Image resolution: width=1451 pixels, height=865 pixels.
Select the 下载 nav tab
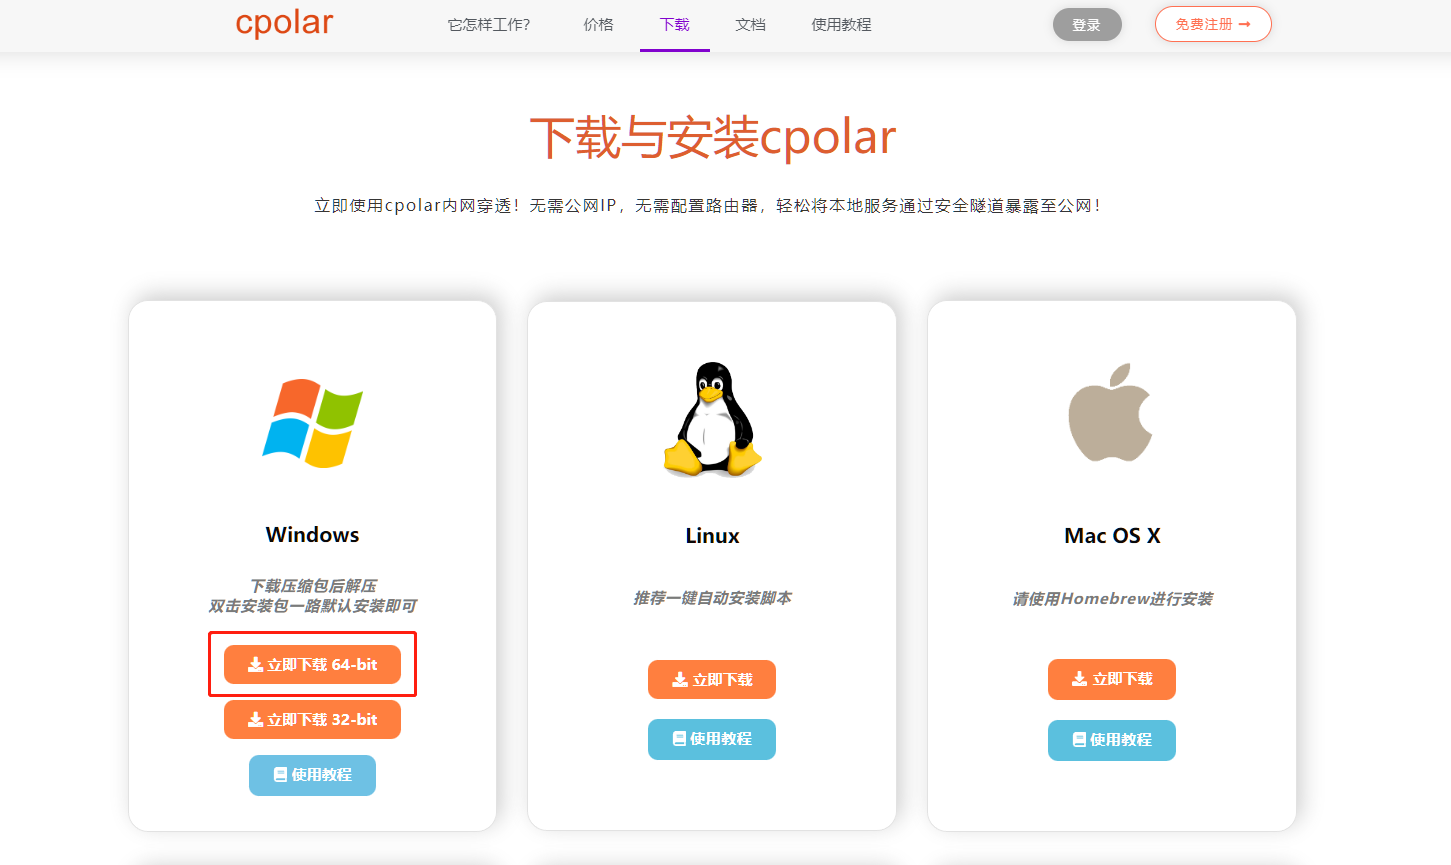(x=675, y=25)
